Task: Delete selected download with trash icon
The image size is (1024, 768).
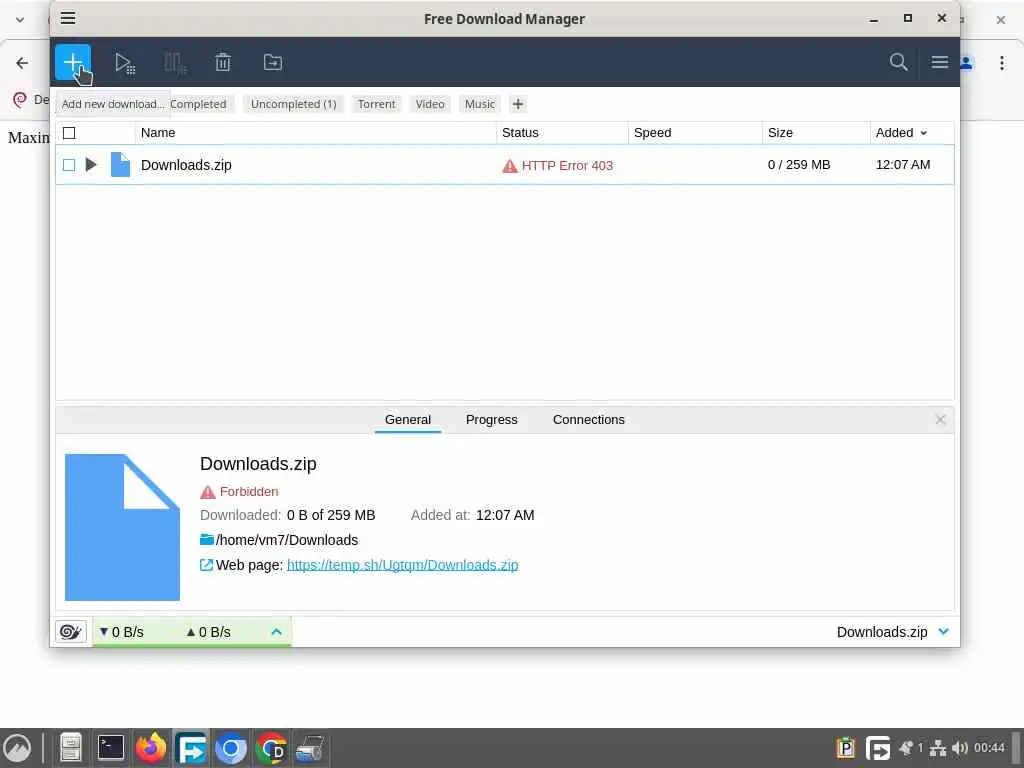Action: (223, 63)
